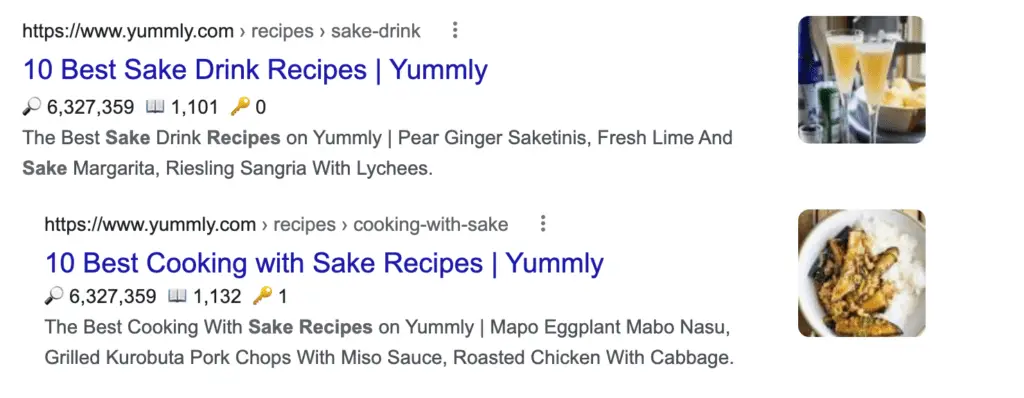Click the Mapo Eggplant Mabo Nasu description snippet

(389, 342)
